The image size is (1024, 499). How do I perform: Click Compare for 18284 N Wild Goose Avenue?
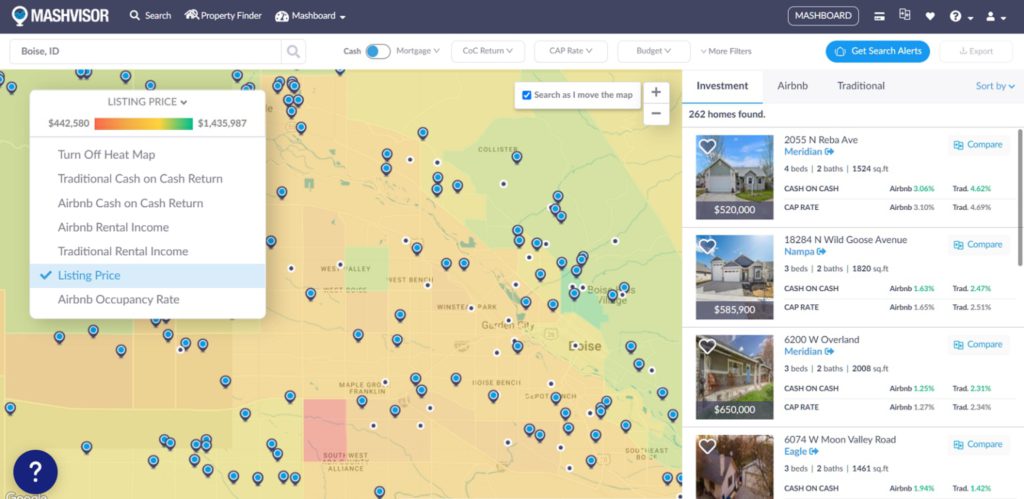coord(978,245)
